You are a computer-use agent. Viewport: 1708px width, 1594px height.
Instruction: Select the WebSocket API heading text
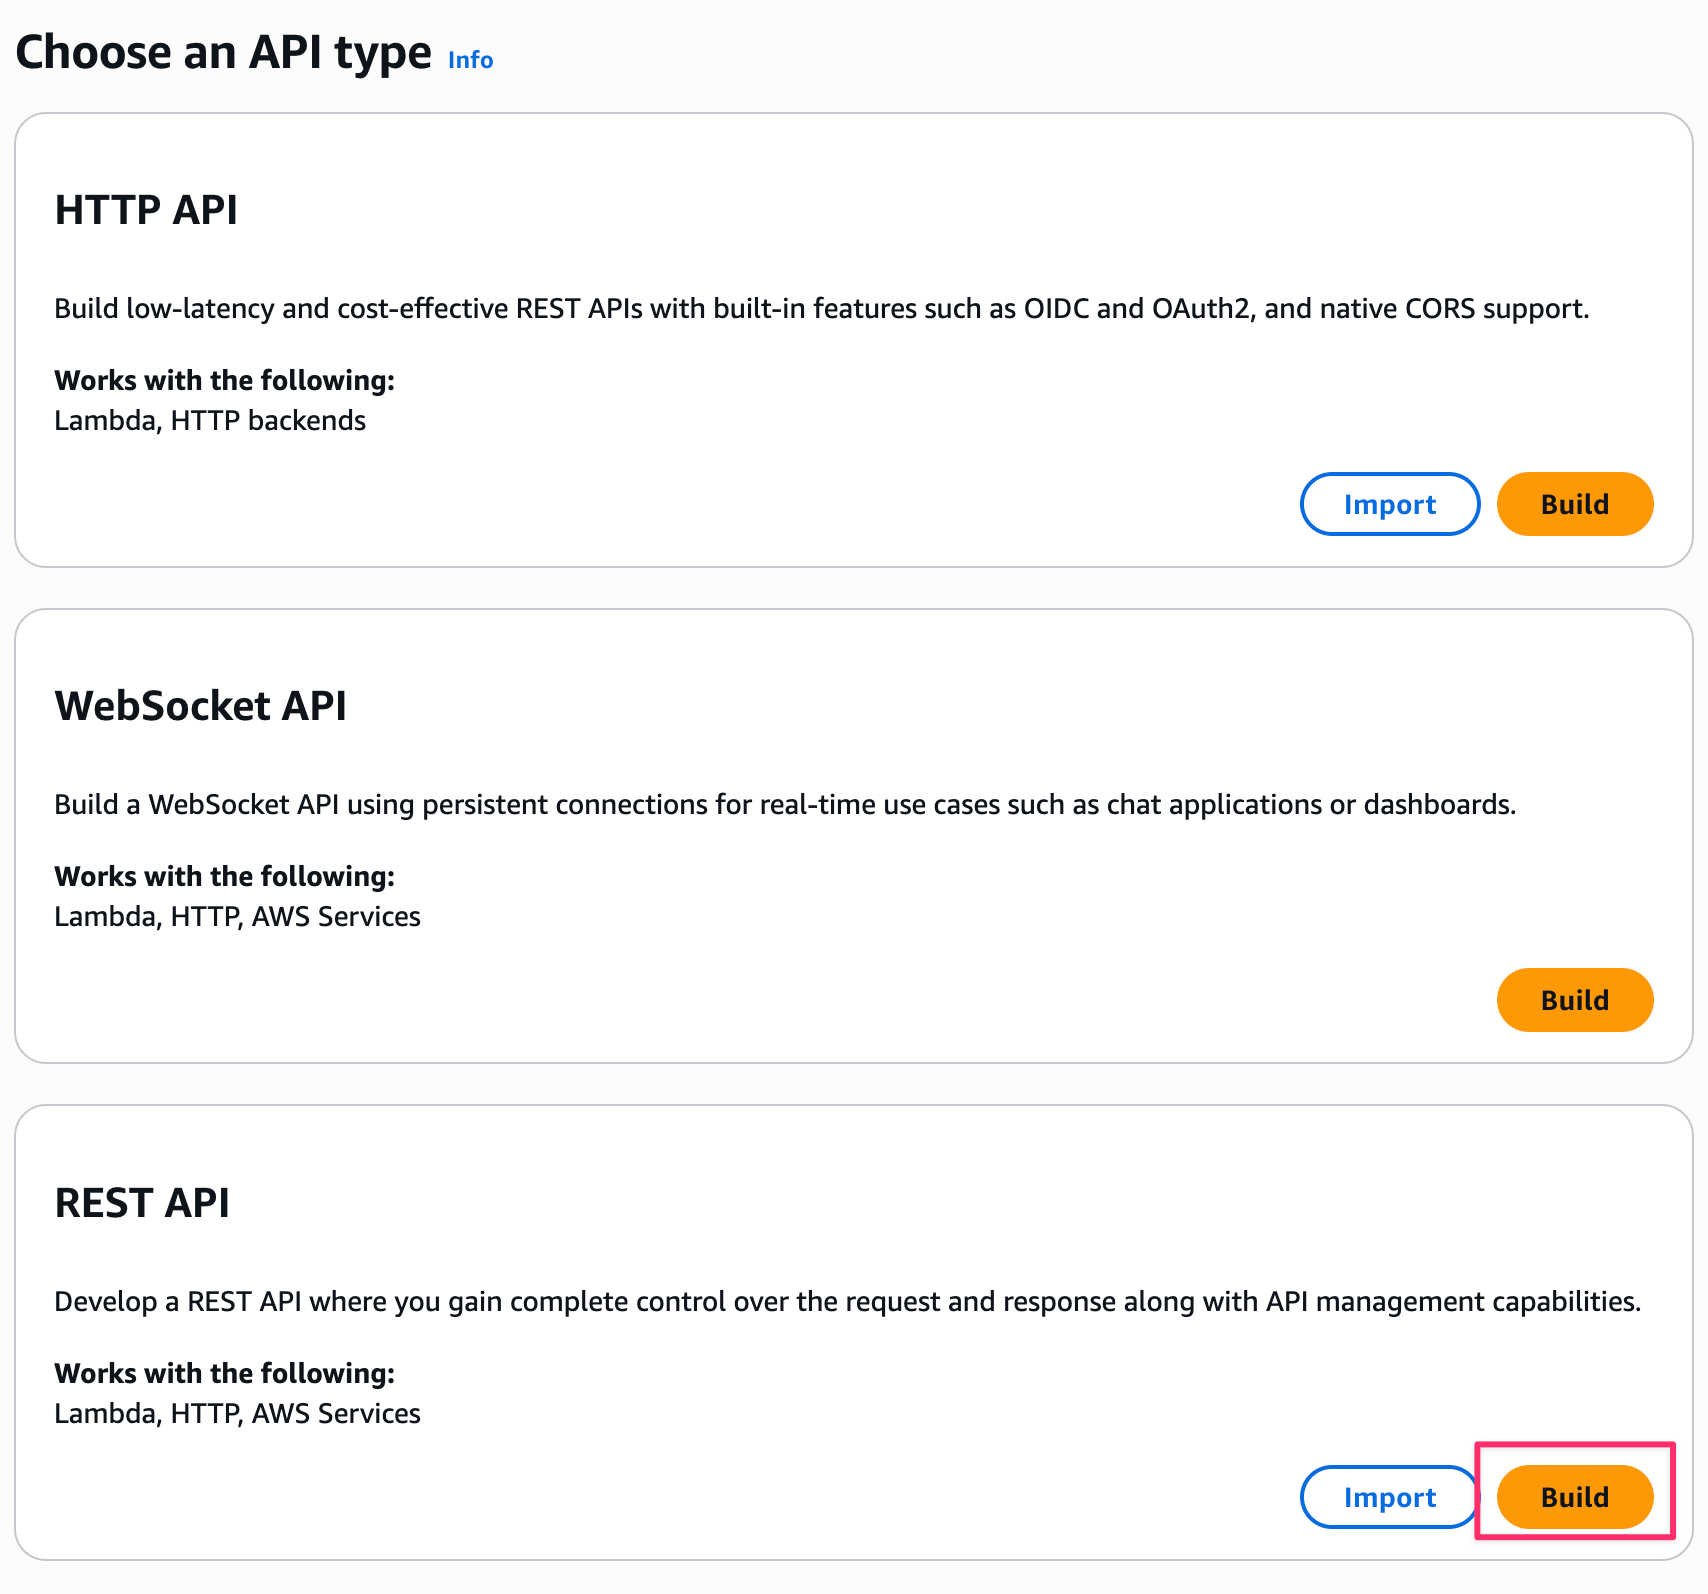200,706
